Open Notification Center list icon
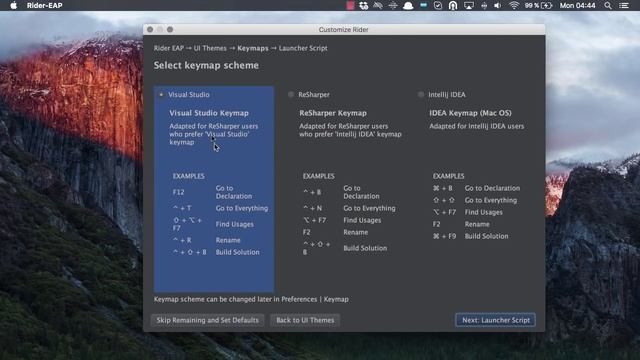This screenshot has width=640, height=360. click(x=624, y=5)
